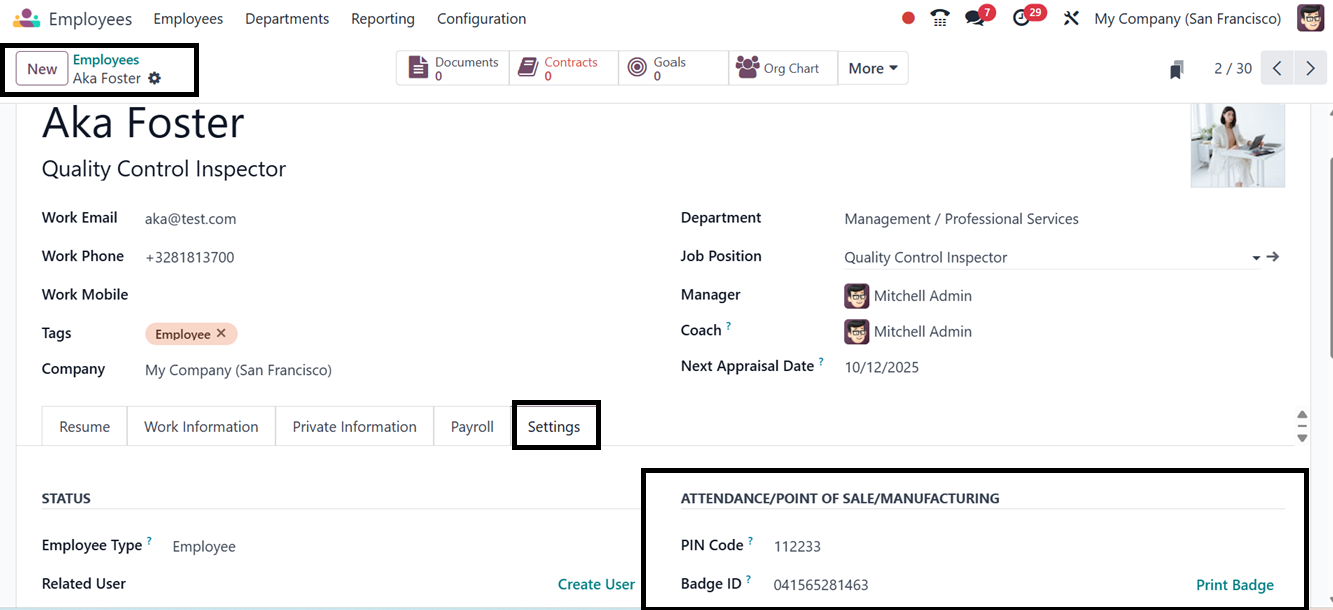Remove the Employee tag

point(221,334)
